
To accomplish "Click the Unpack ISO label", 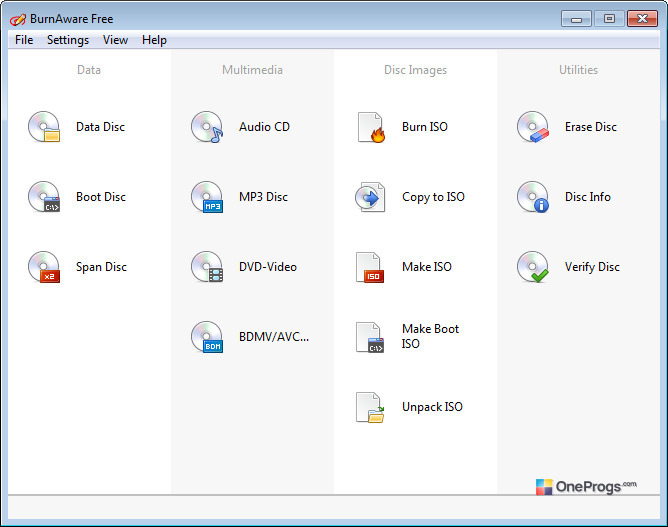I will (432, 407).
